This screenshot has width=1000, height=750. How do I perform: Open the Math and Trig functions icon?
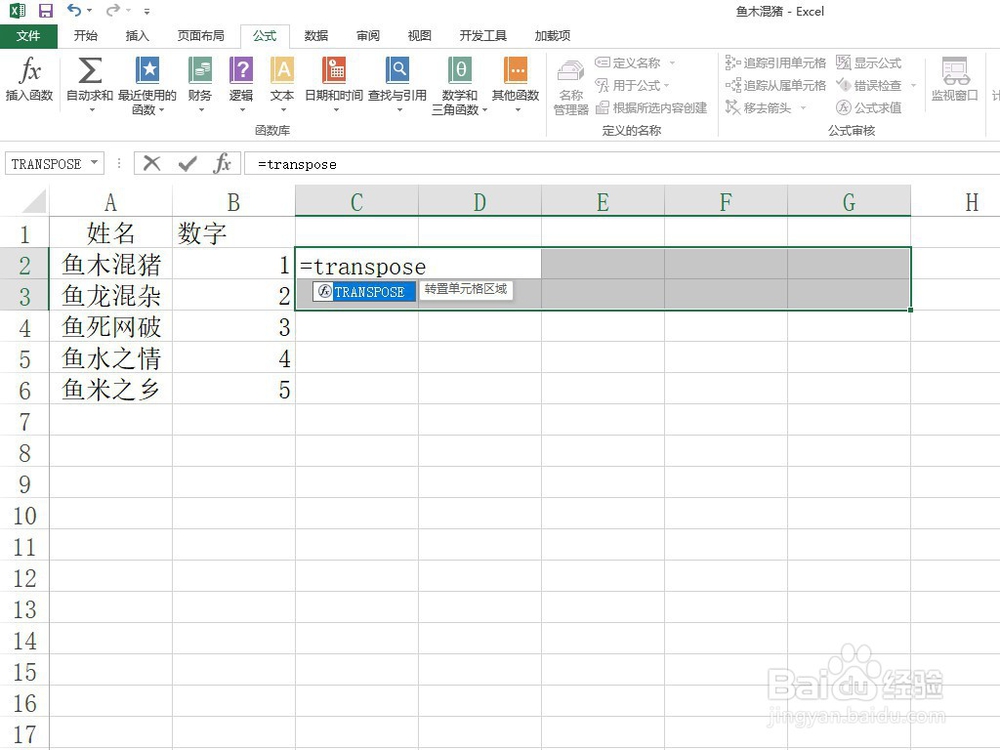460,70
